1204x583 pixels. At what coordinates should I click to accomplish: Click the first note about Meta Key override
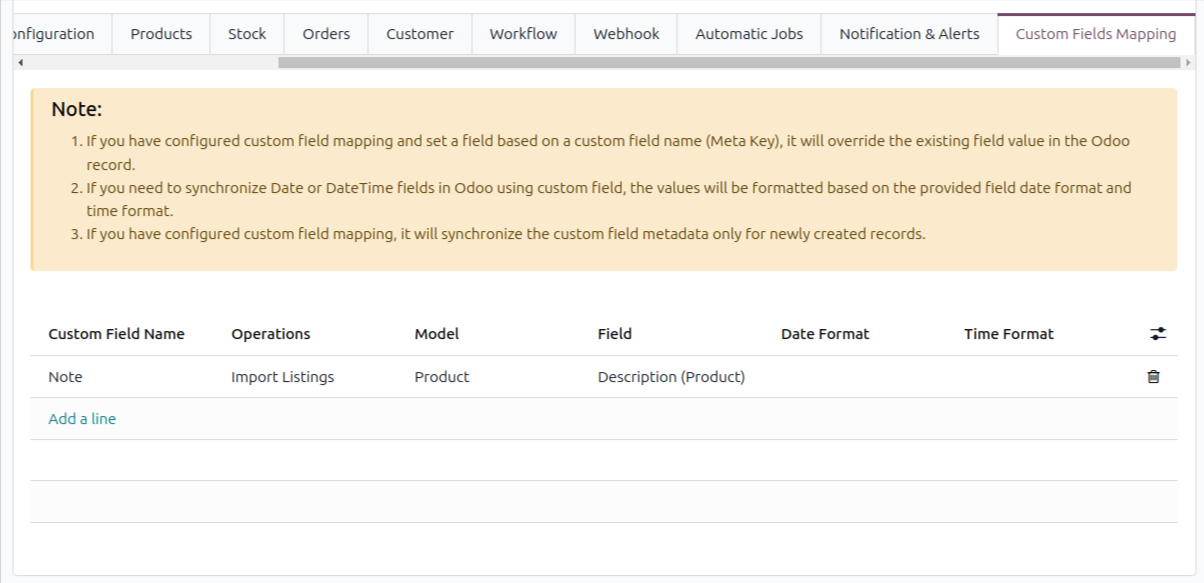(x=608, y=153)
